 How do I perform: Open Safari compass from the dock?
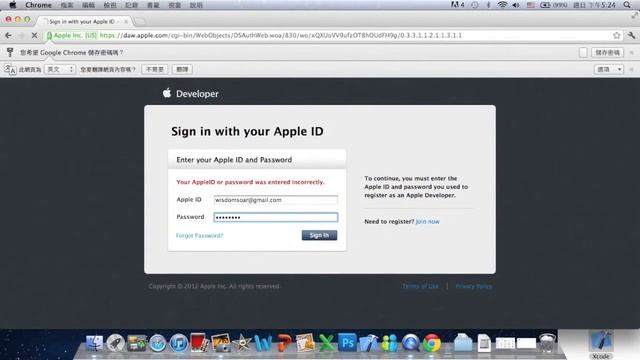pos(158,343)
